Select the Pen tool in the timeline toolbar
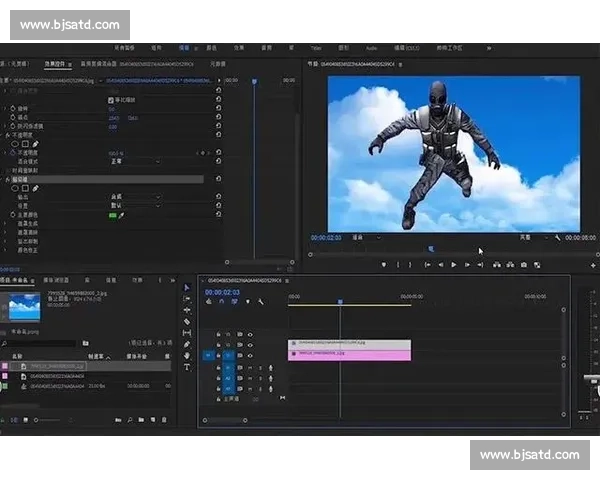Screen dimensions: 600x480 pos(187,344)
